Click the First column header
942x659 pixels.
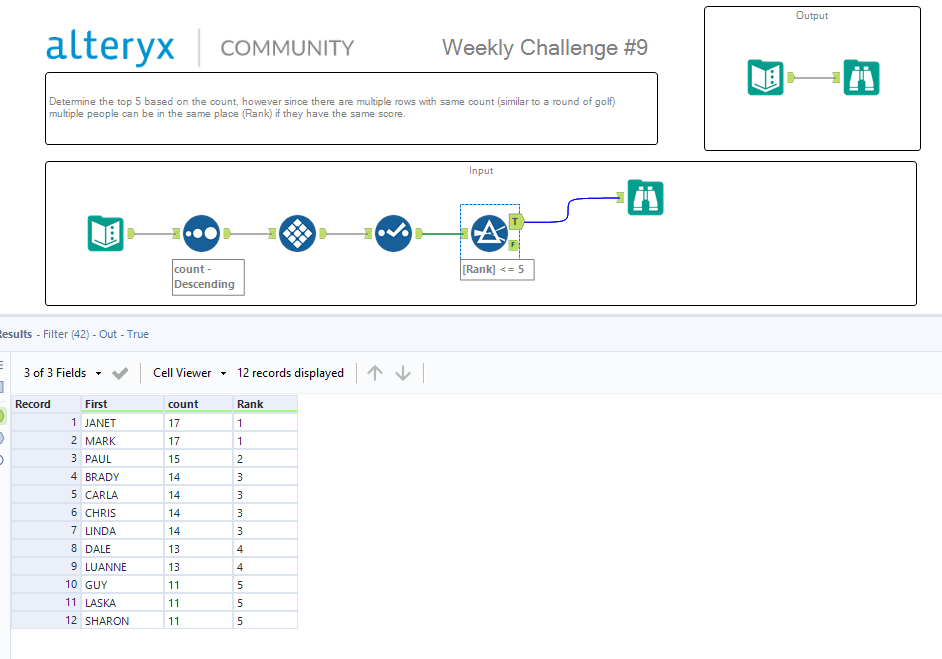[123, 404]
